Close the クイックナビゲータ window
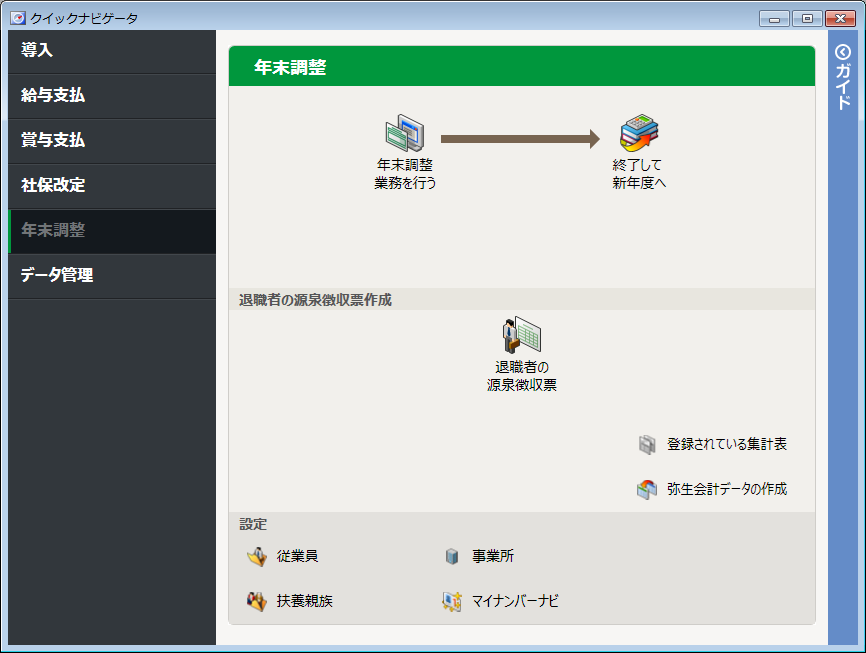The height and width of the screenshot is (653, 866). pyautogui.click(x=840, y=19)
